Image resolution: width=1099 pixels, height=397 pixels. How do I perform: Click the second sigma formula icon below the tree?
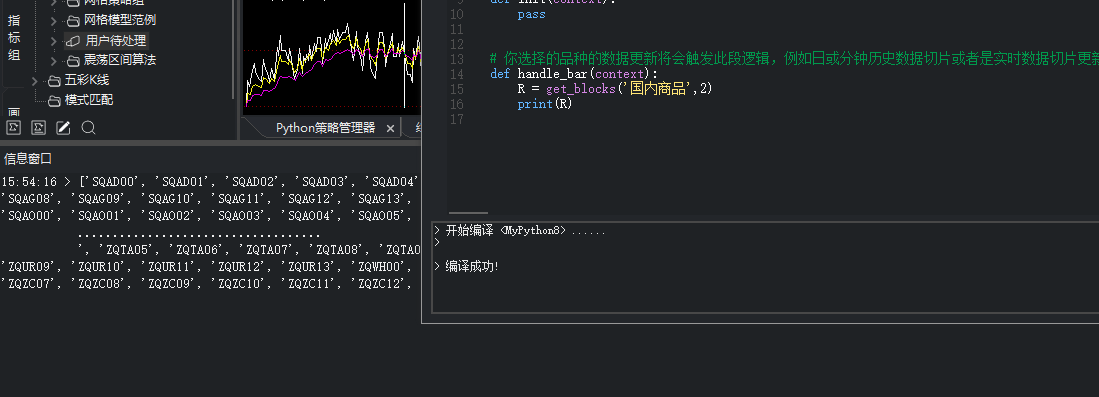39,128
